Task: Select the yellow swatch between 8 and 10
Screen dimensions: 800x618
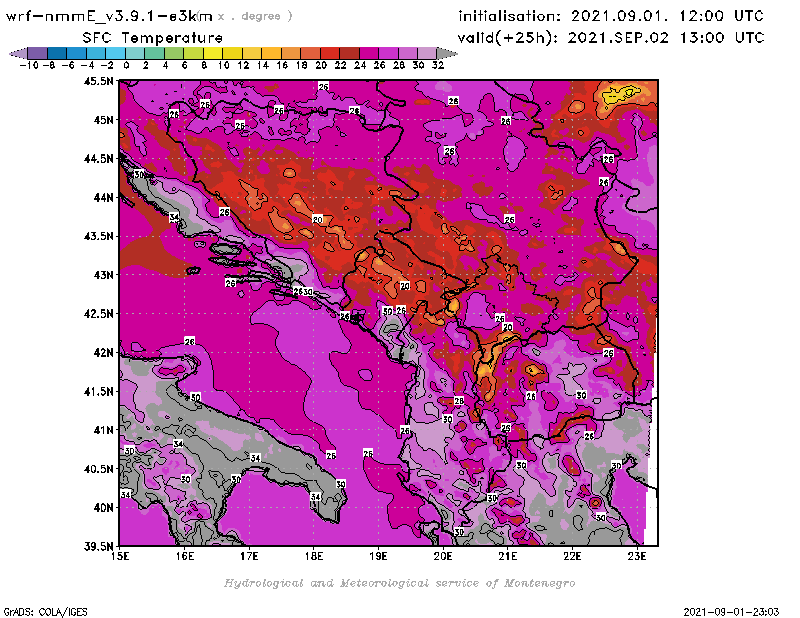Action: tap(213, 53)
